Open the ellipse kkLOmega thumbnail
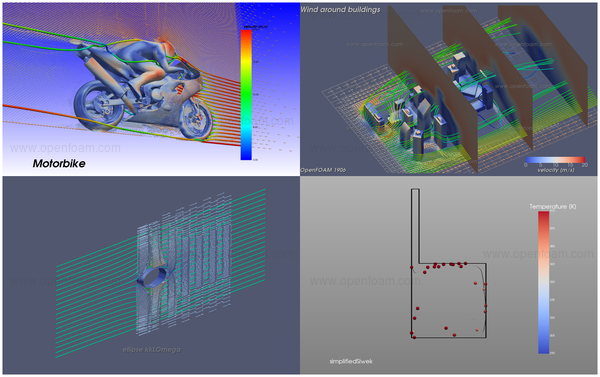The height and width of the screenshot is (377, 600). pos(151,275)
